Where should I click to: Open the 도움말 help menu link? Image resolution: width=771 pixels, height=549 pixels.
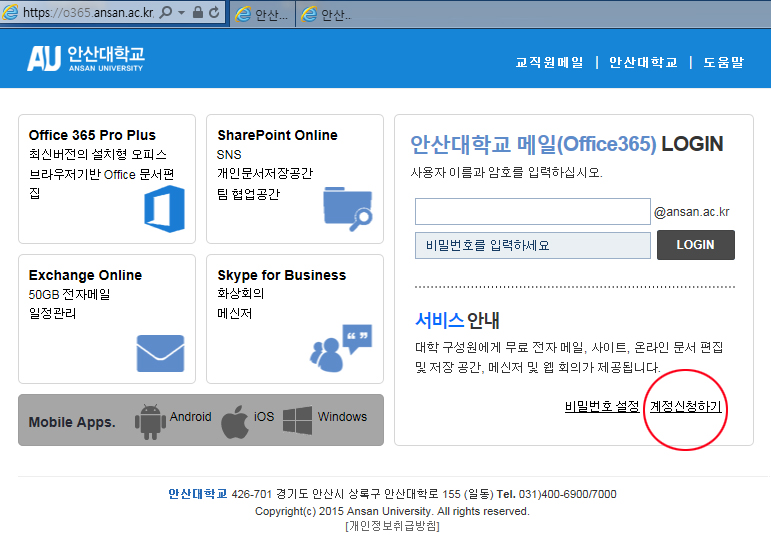[x=723, y=62]
